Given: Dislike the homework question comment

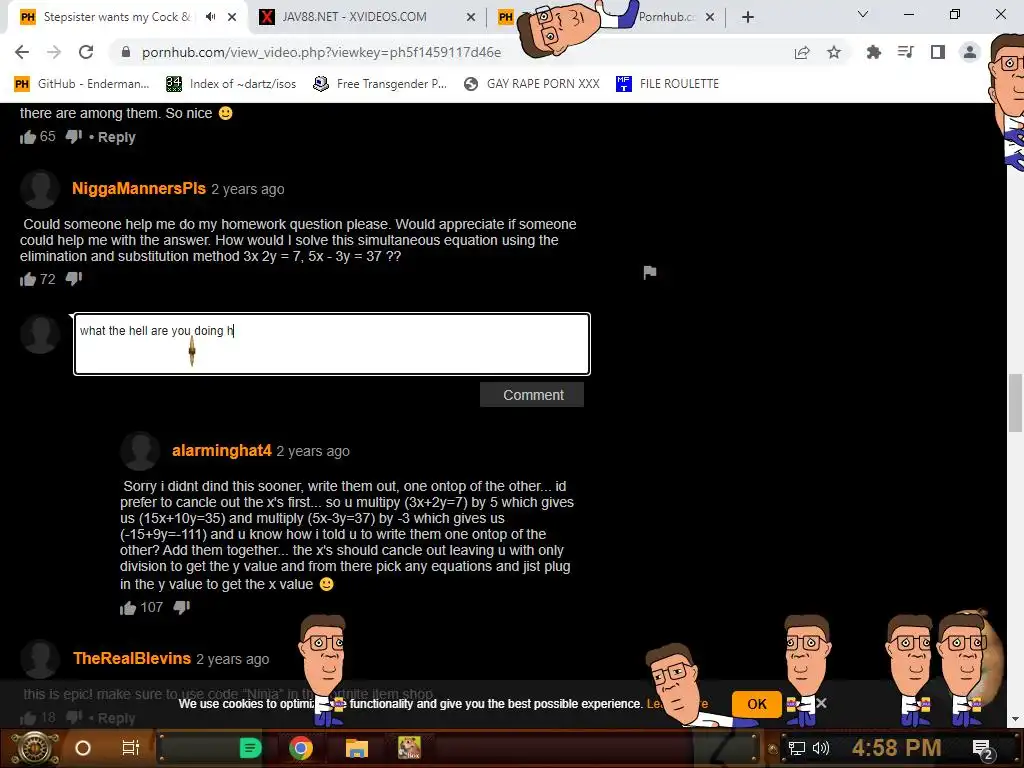Looking at the screenshot, I should click(74, 279).
